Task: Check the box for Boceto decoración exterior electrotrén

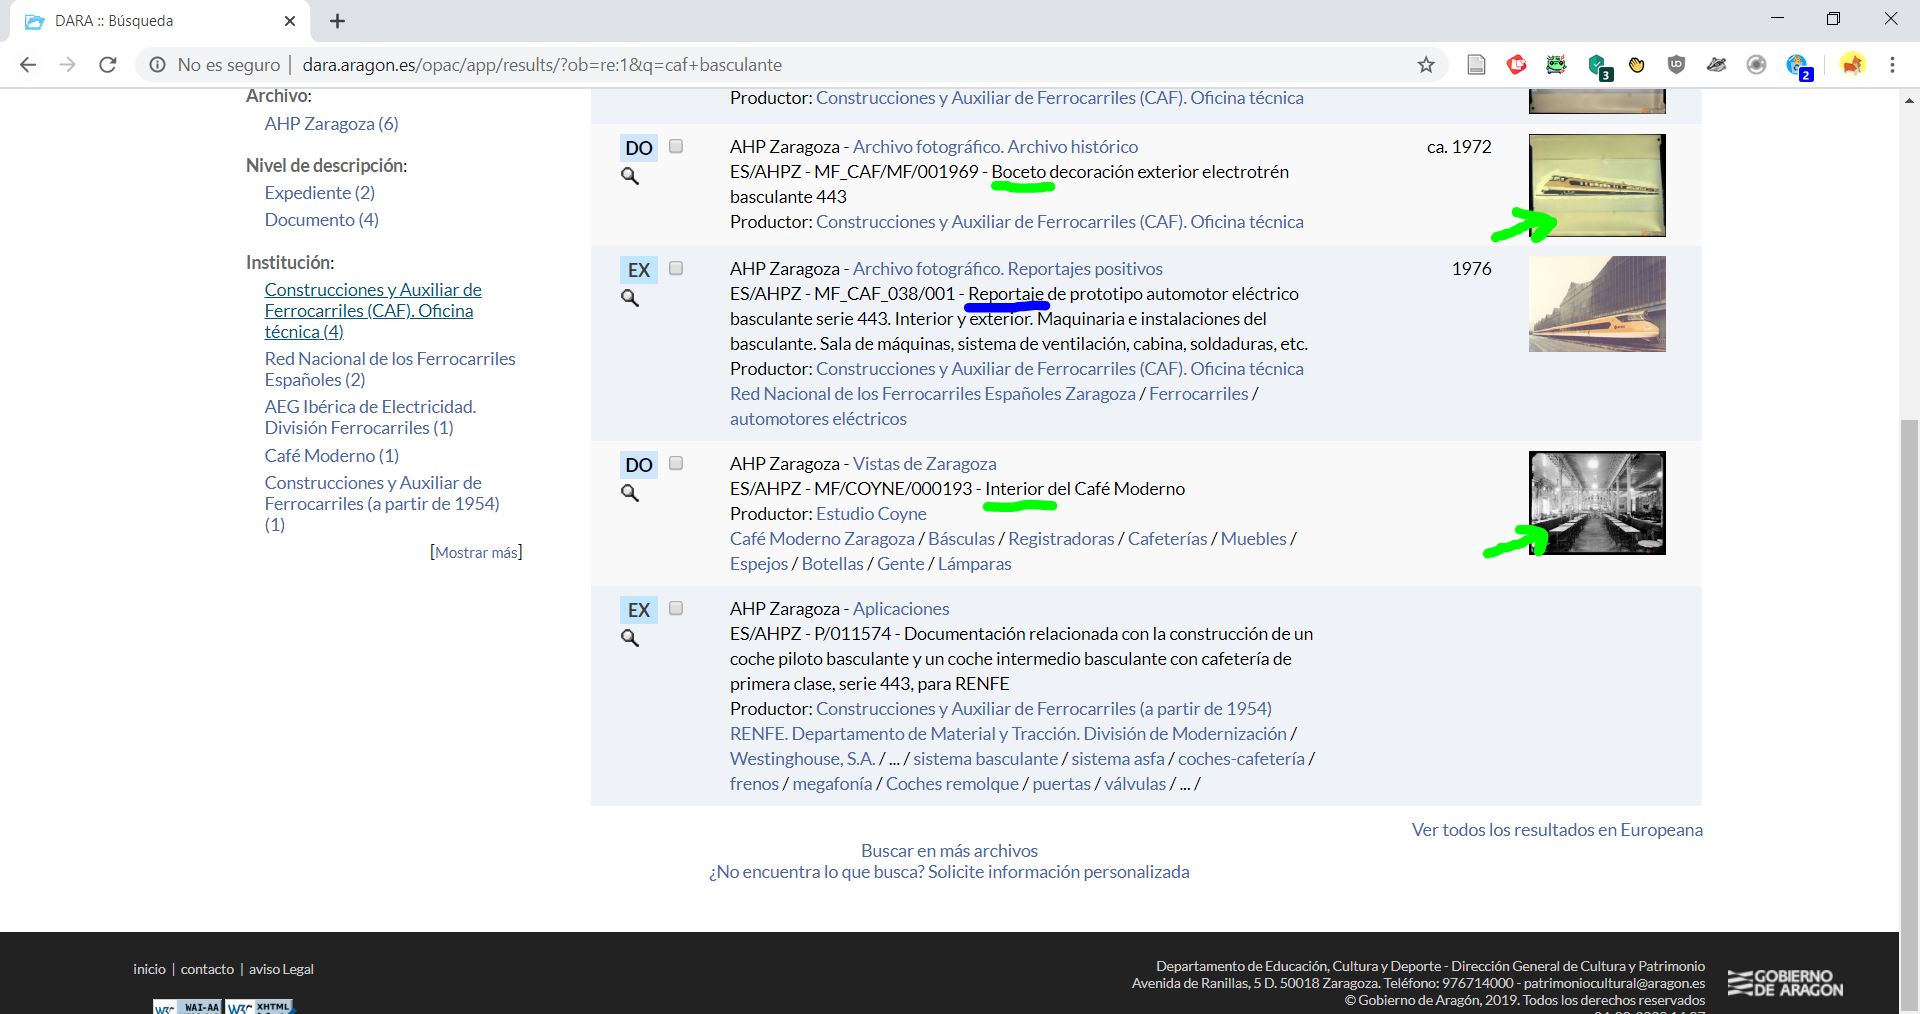Action: point(676,146)
